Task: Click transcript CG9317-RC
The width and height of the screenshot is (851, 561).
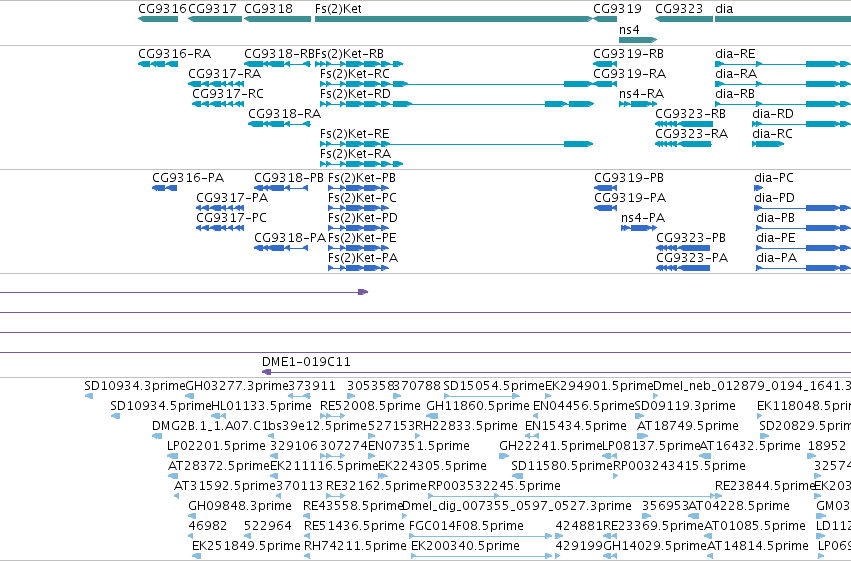Action: click(218, 104)
